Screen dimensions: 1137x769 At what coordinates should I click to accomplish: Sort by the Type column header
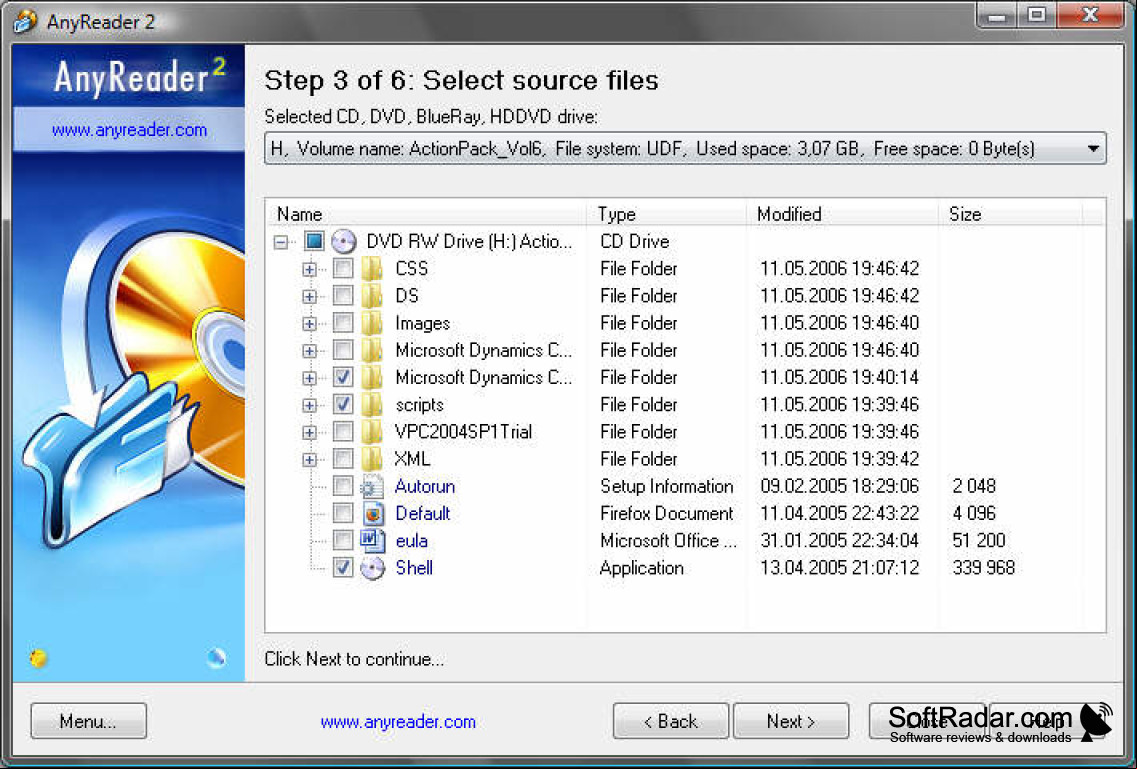[x=666, y=214]
